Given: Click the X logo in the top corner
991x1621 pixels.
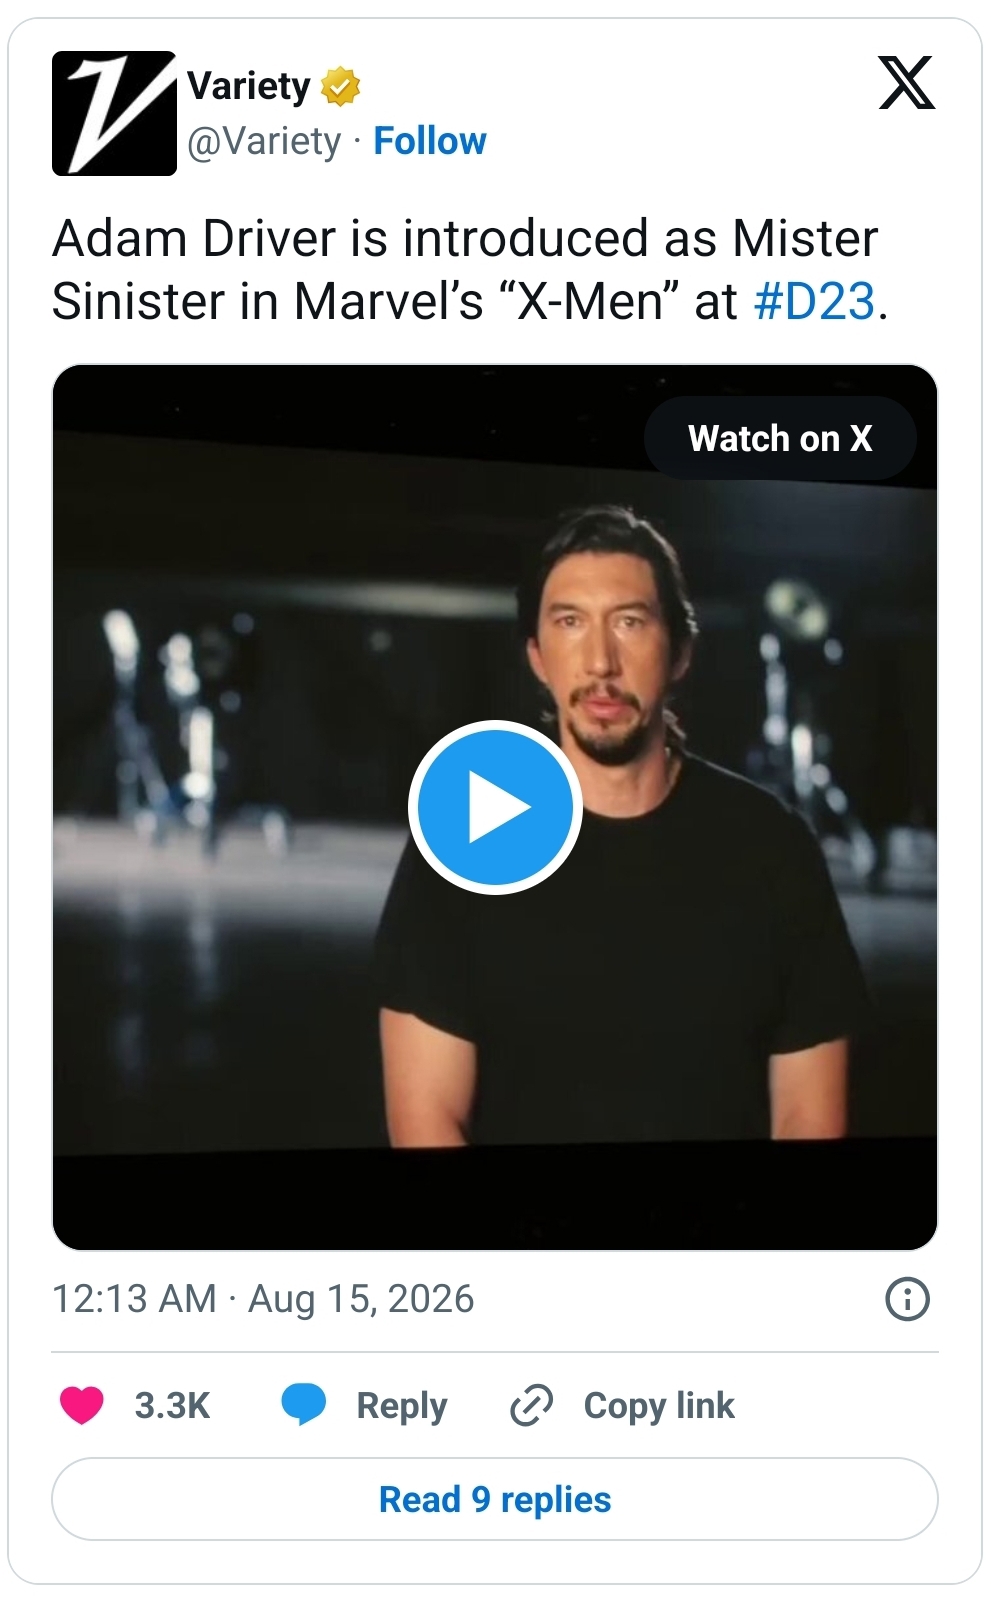Looking at the screenshot, I should pos(906,83).
